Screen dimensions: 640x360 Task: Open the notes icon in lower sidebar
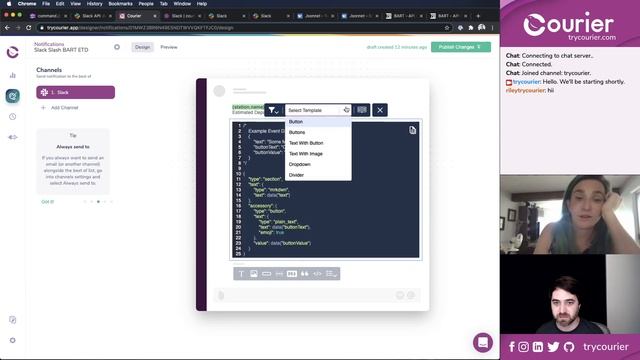[13, 320]
